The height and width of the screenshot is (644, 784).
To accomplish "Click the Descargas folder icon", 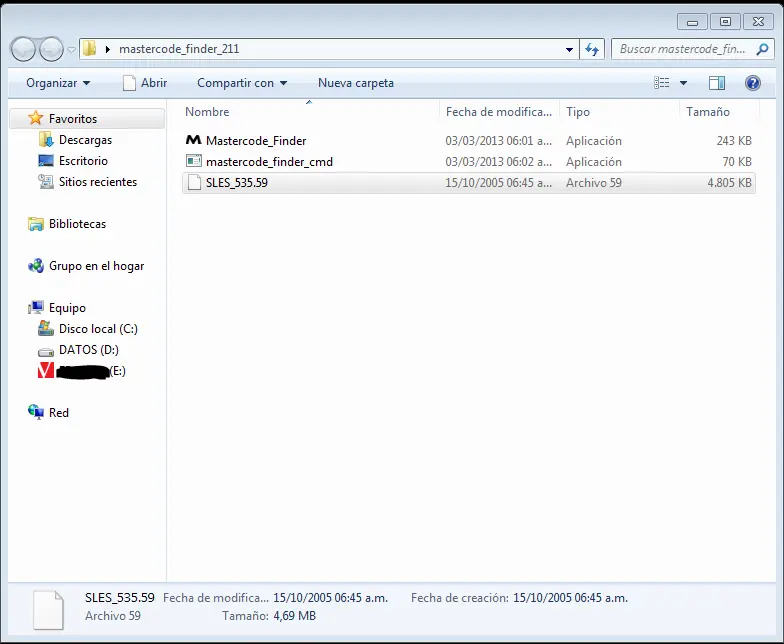I will tap(46, 140).
